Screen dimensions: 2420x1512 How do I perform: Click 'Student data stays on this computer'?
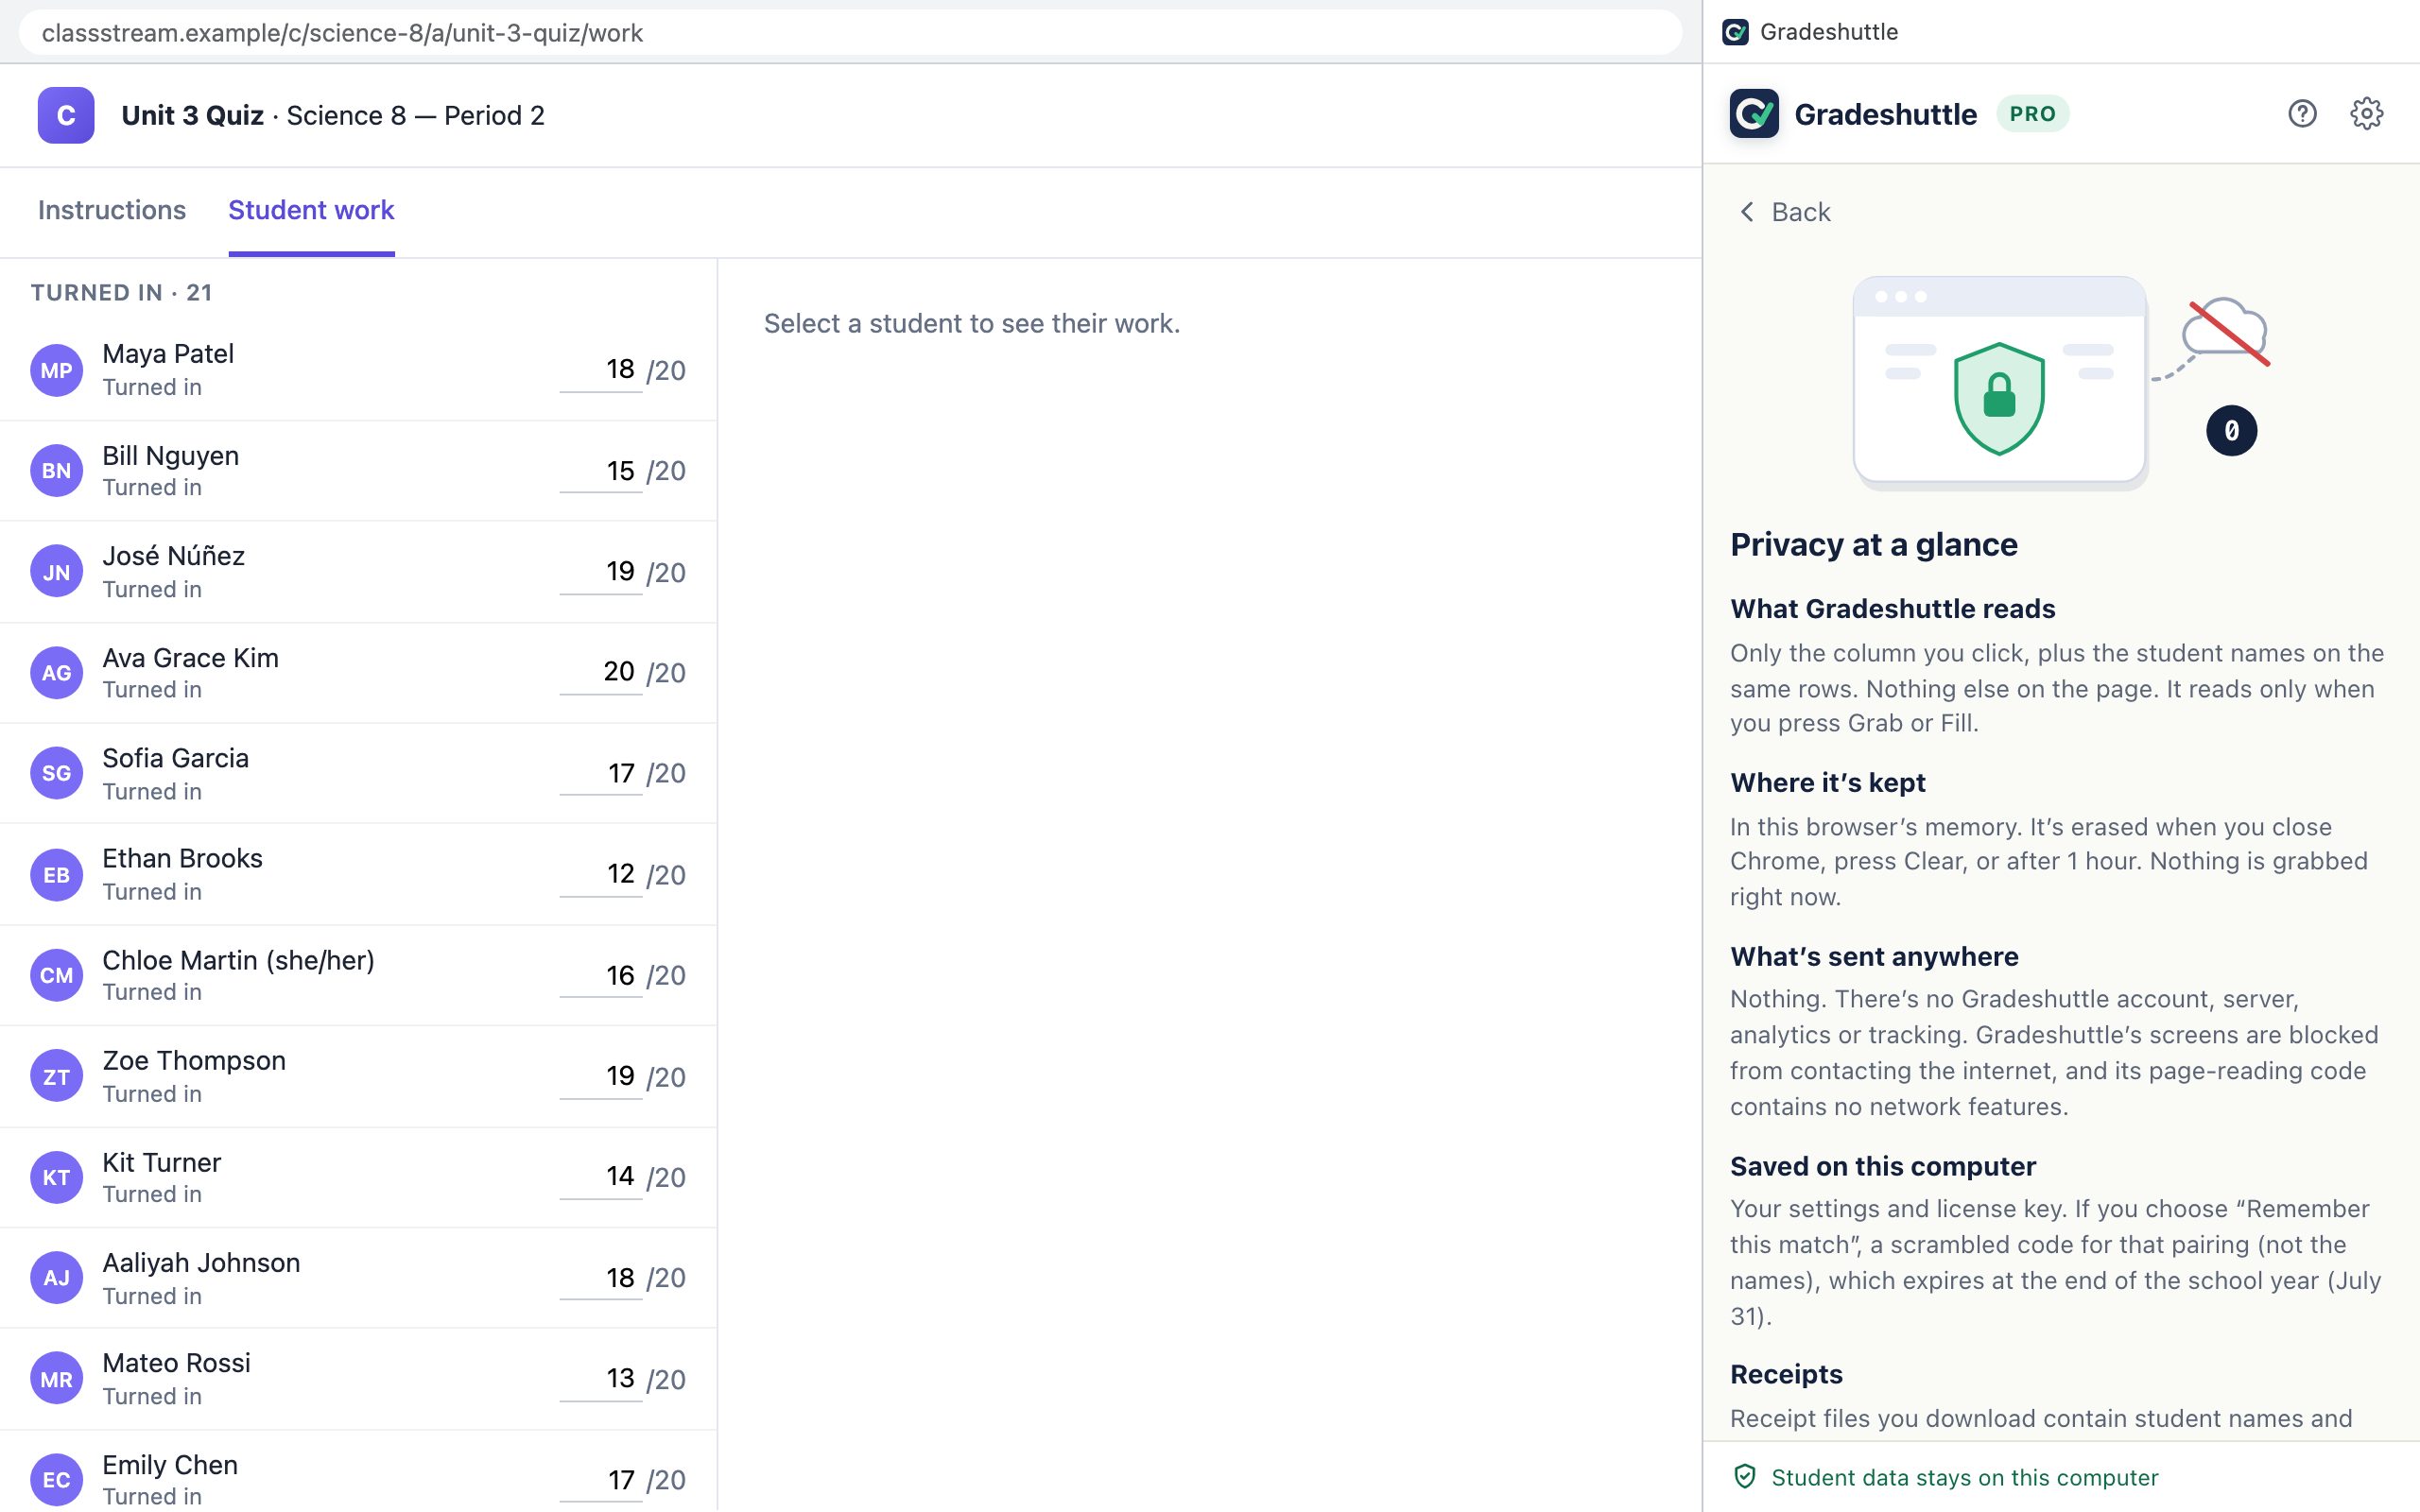click(1964, 1477)
